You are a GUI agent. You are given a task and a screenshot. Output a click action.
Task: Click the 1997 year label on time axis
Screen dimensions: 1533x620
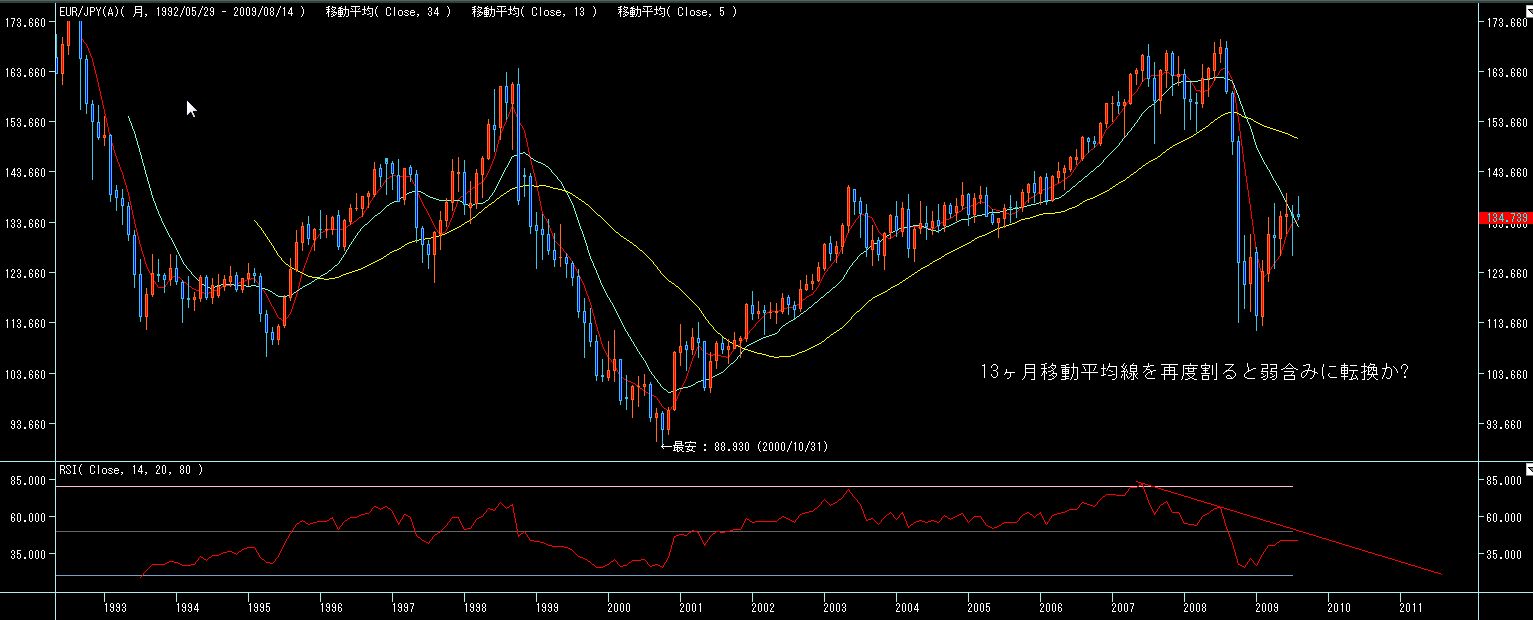[x=403, y=607]
